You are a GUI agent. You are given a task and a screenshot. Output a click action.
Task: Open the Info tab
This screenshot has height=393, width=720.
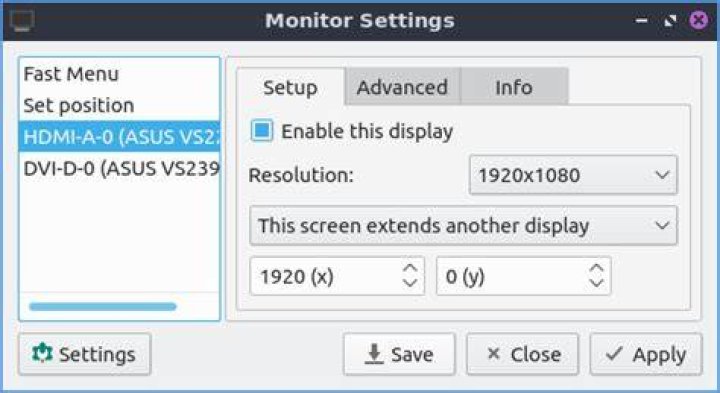tap(514, 87)
